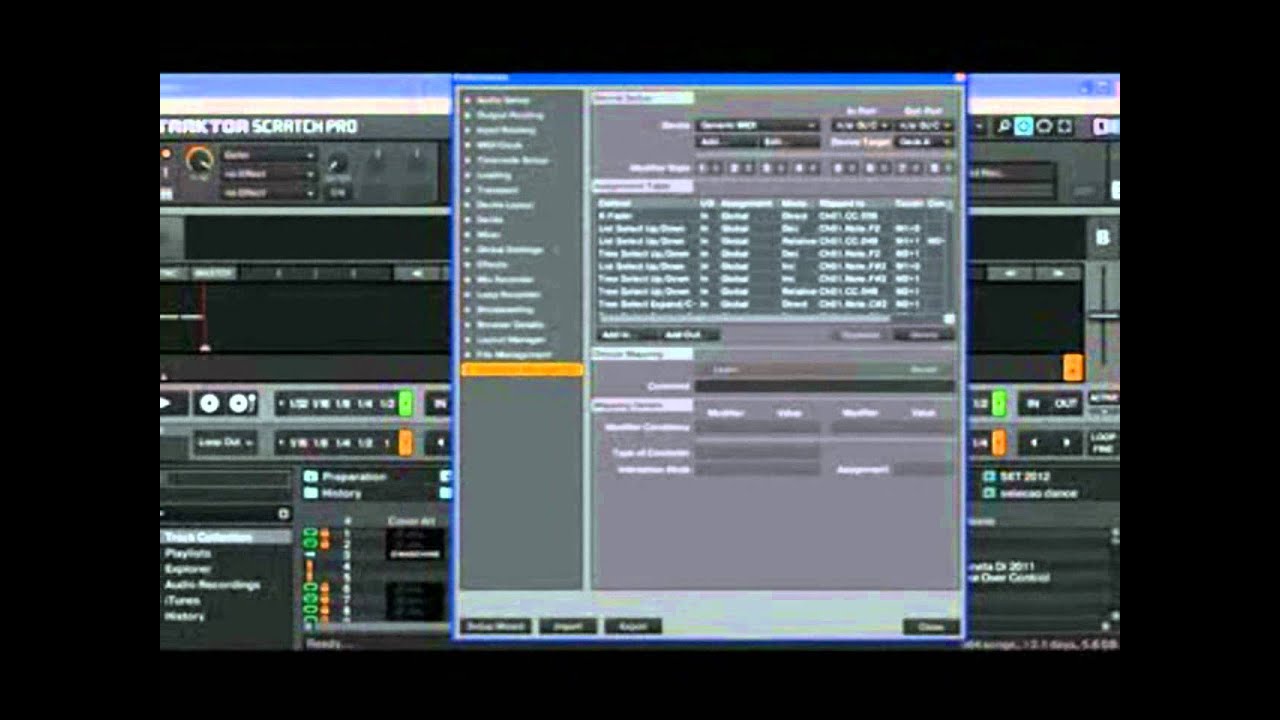The height and width of the screenshot is (720, 1280).
Task: Open Global Settings in the preferences sidebar
Action: [x=509, y=250]
